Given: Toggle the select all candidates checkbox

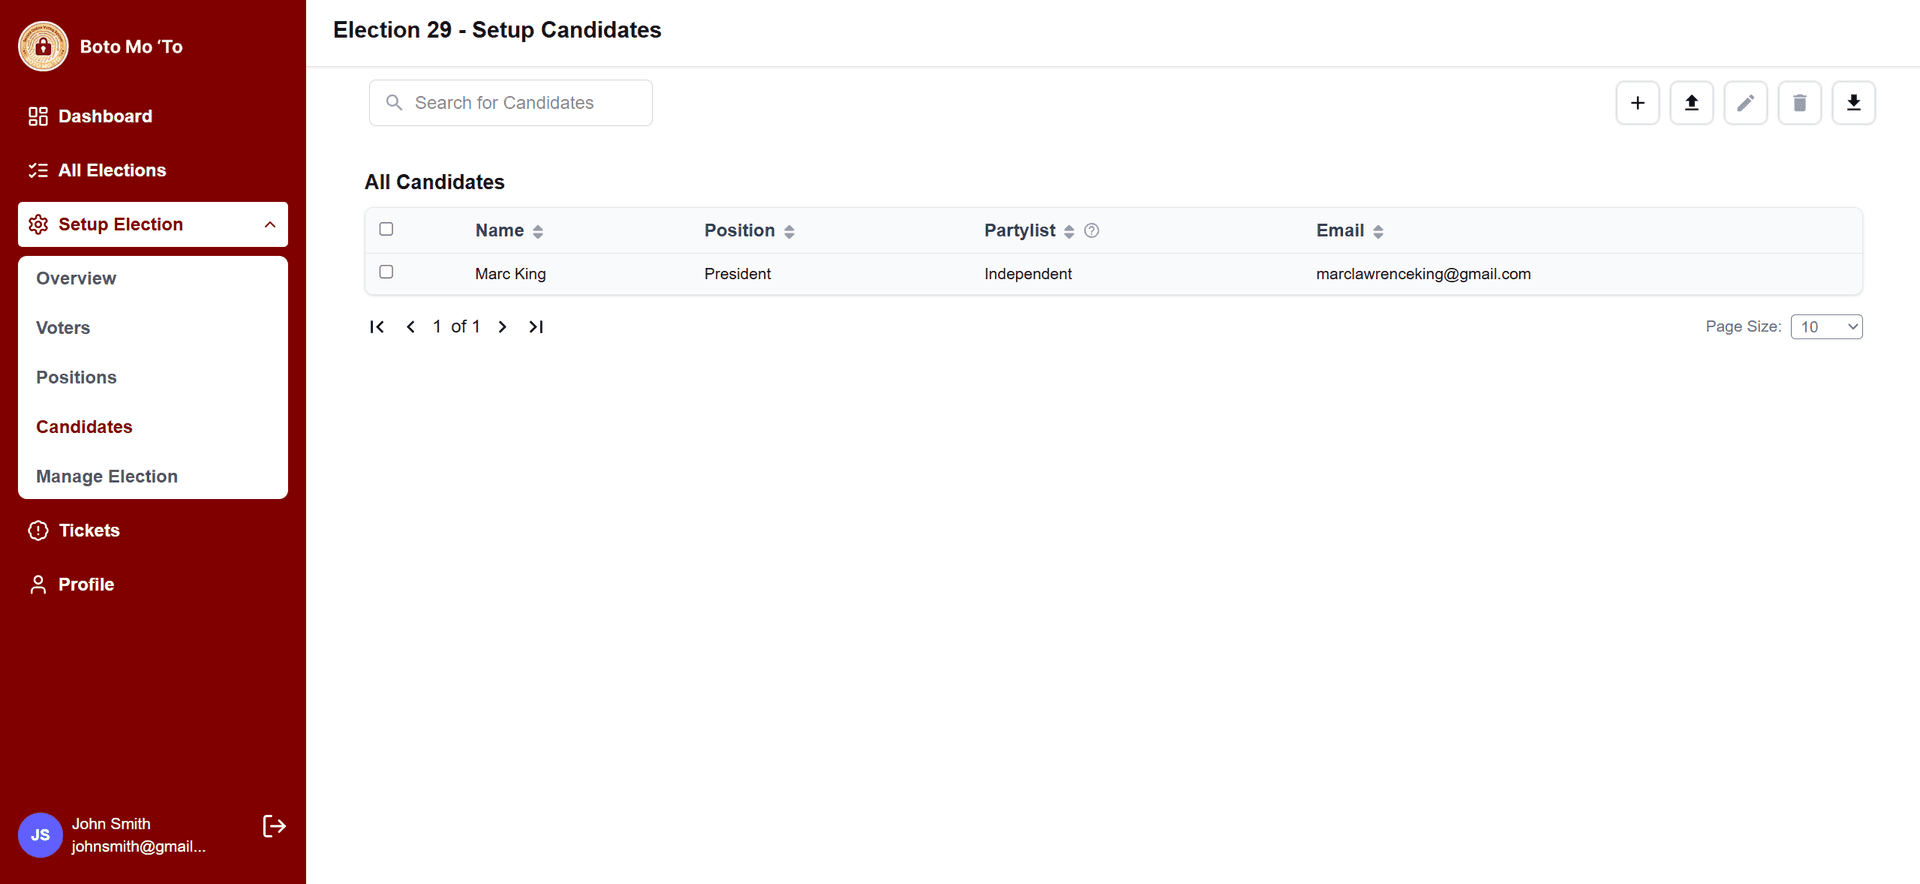Looking at the screenshot, I should tap(386, 229).
